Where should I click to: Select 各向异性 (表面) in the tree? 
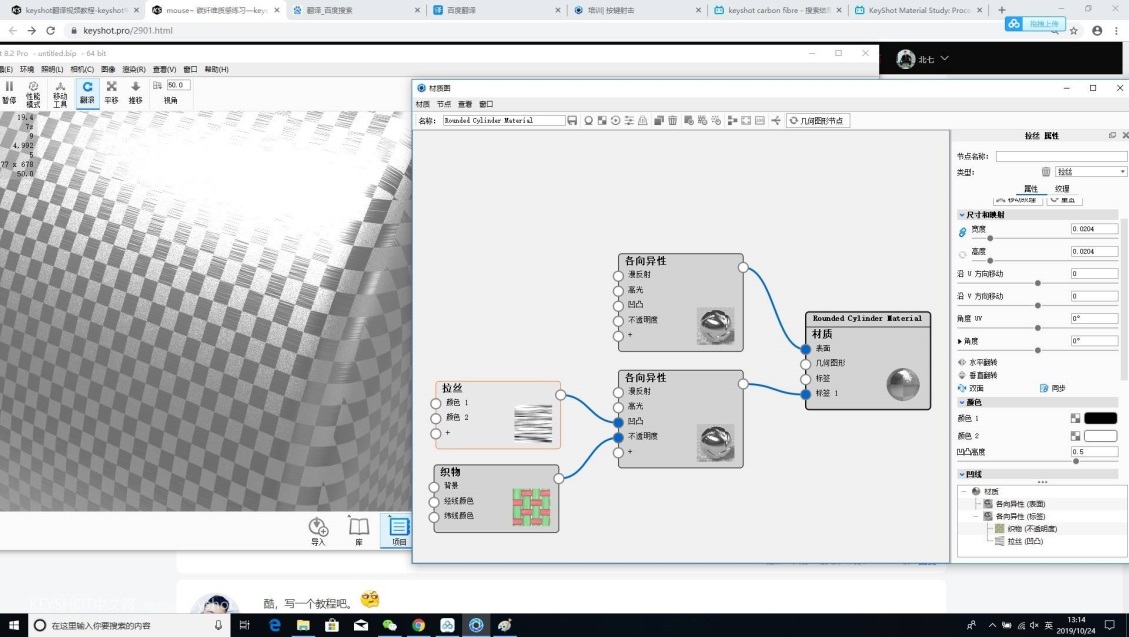click(1020, 504)
